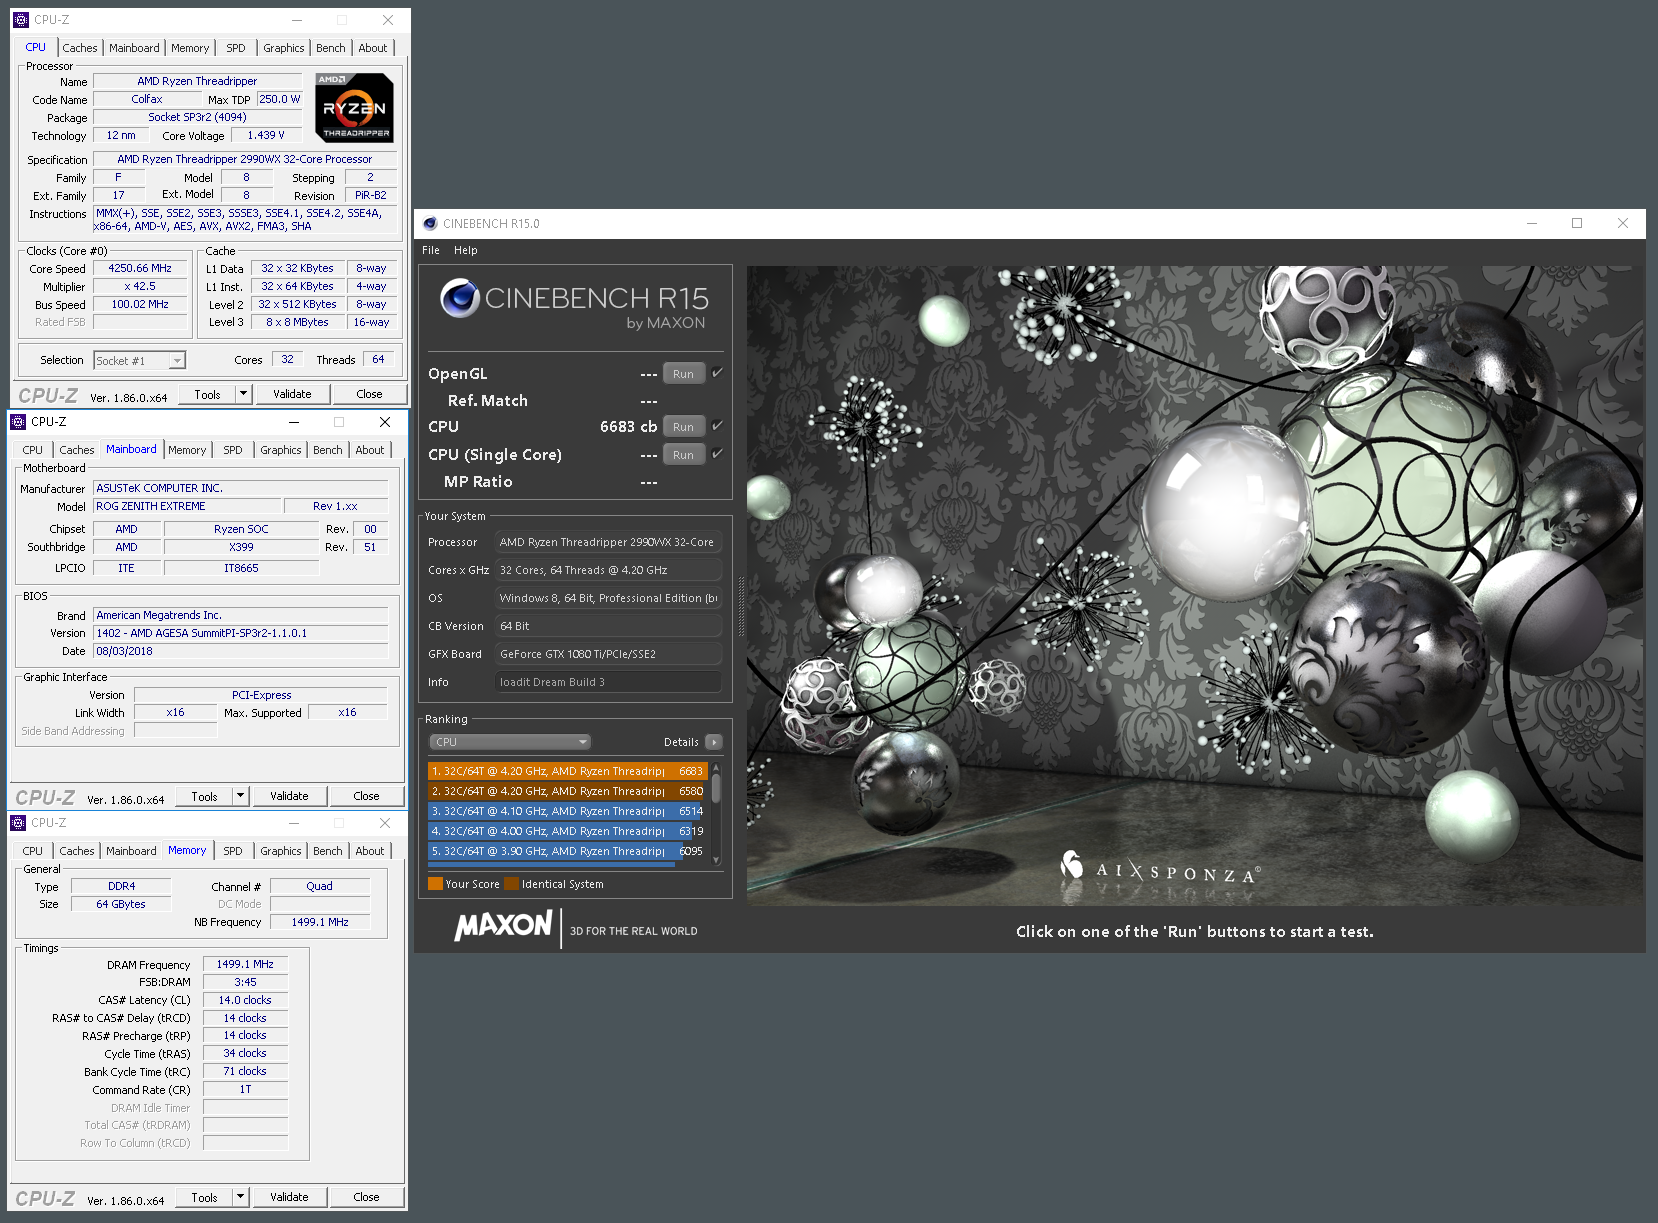Click the CPU-Z app icon in top window title bar
This screenshot has height=1223, width=1658.
pos(20,20)
